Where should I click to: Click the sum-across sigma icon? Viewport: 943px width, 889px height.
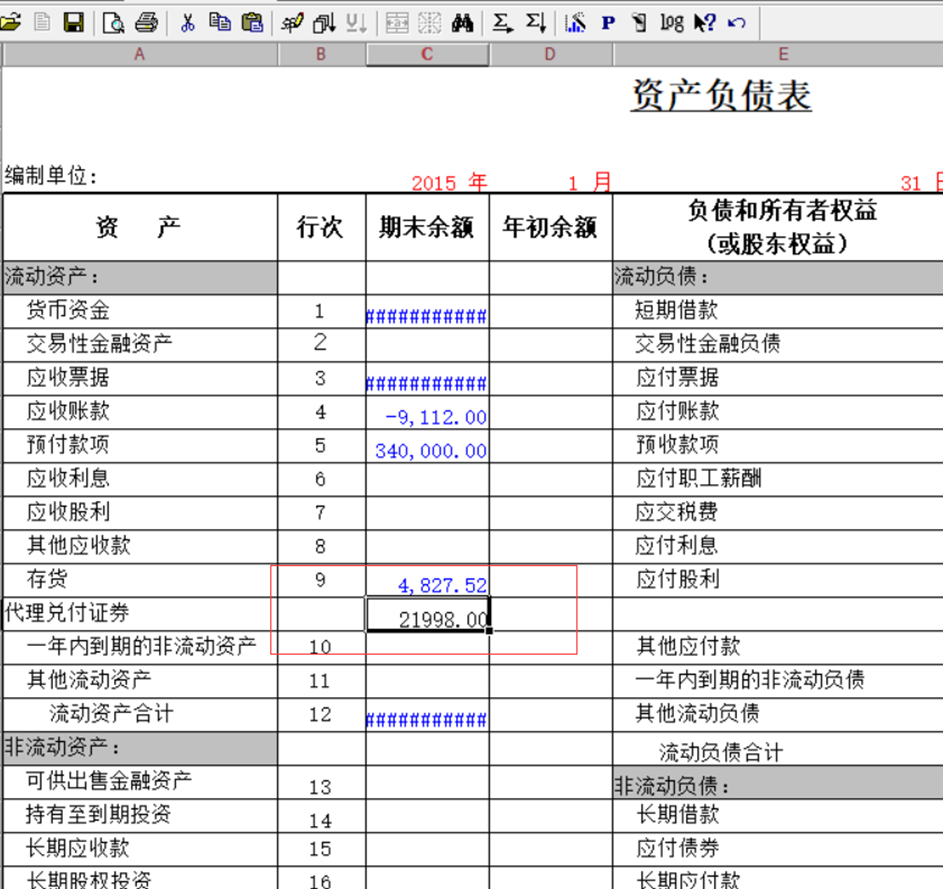pos(502,23)
